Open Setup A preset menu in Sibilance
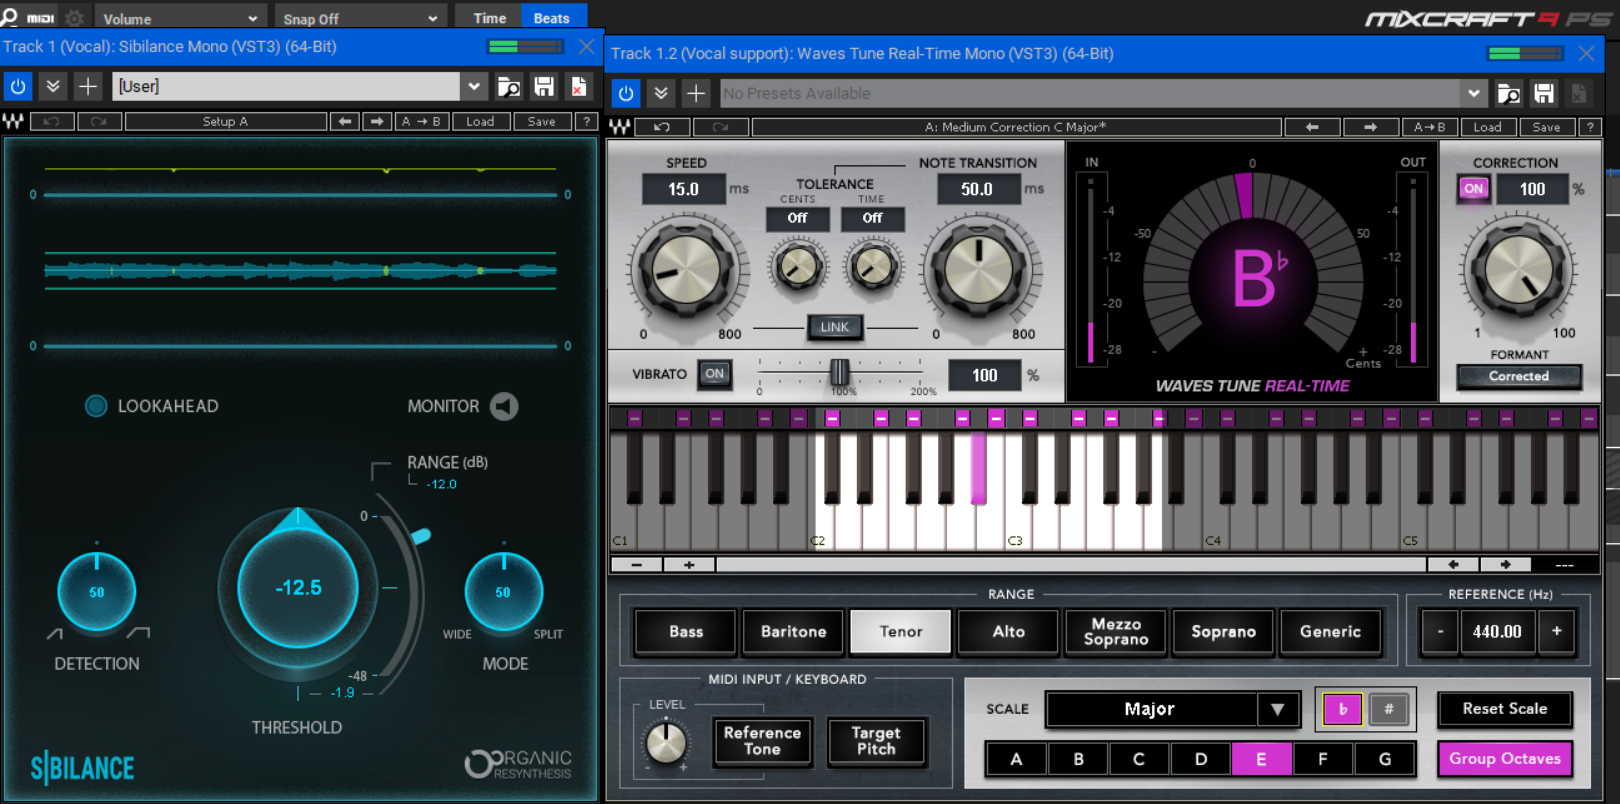This screenshot has height=804, width=1620. pos(226,121)
